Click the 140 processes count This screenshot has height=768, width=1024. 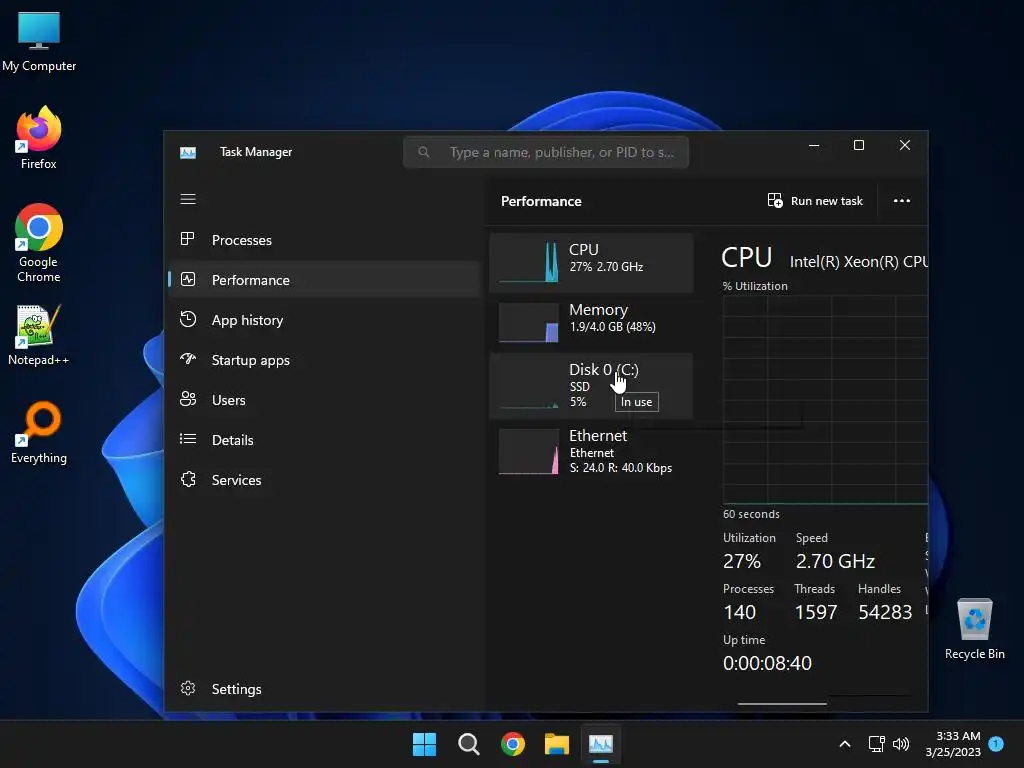tap(739, 612)
